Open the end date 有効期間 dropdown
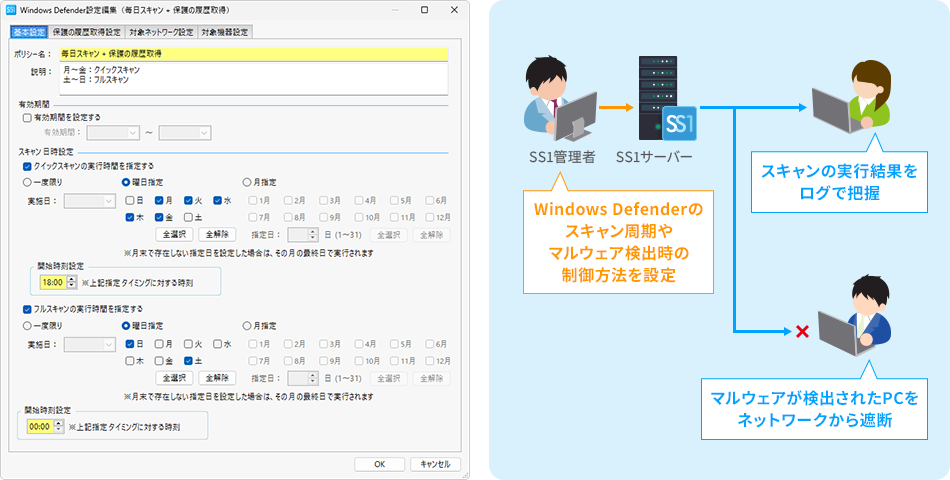The width and height of the screenshot is (950, 480). [185, 133]
